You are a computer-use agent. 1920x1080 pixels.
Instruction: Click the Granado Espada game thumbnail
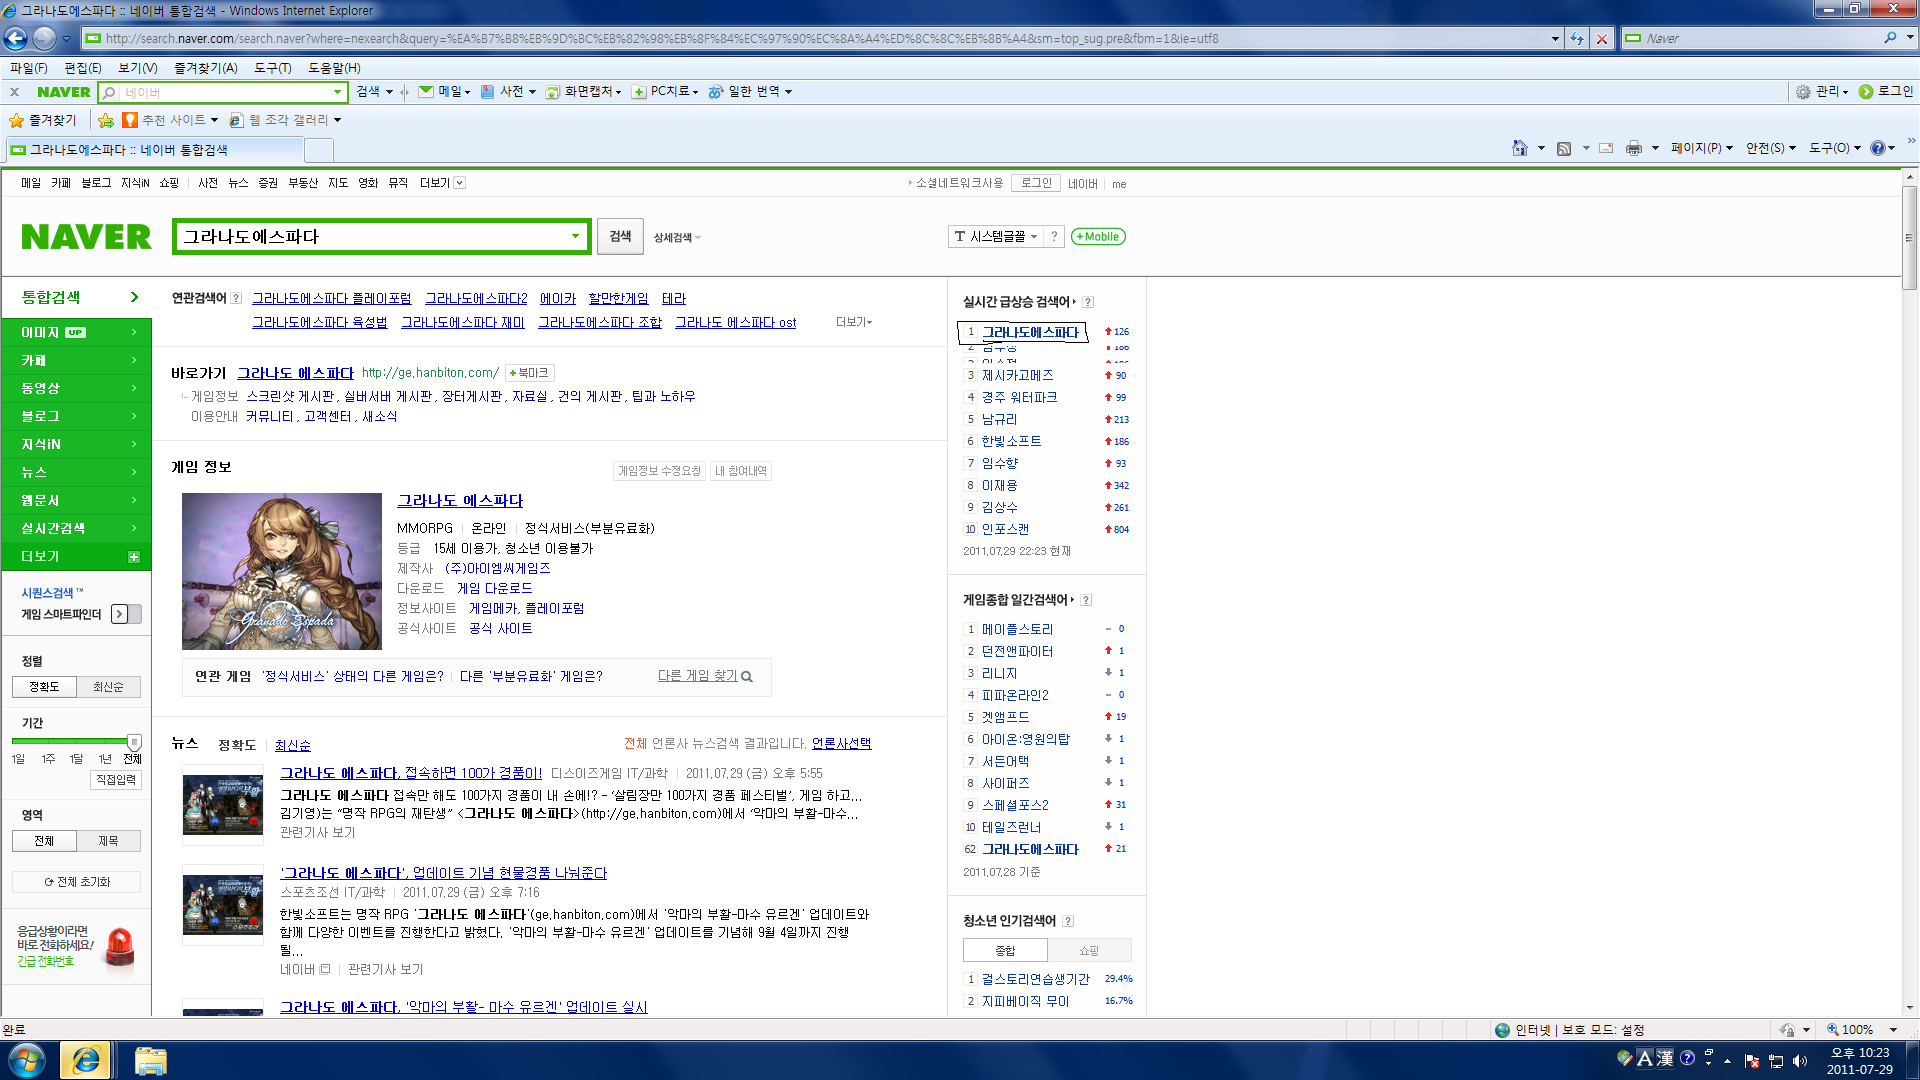click(282, 571)
